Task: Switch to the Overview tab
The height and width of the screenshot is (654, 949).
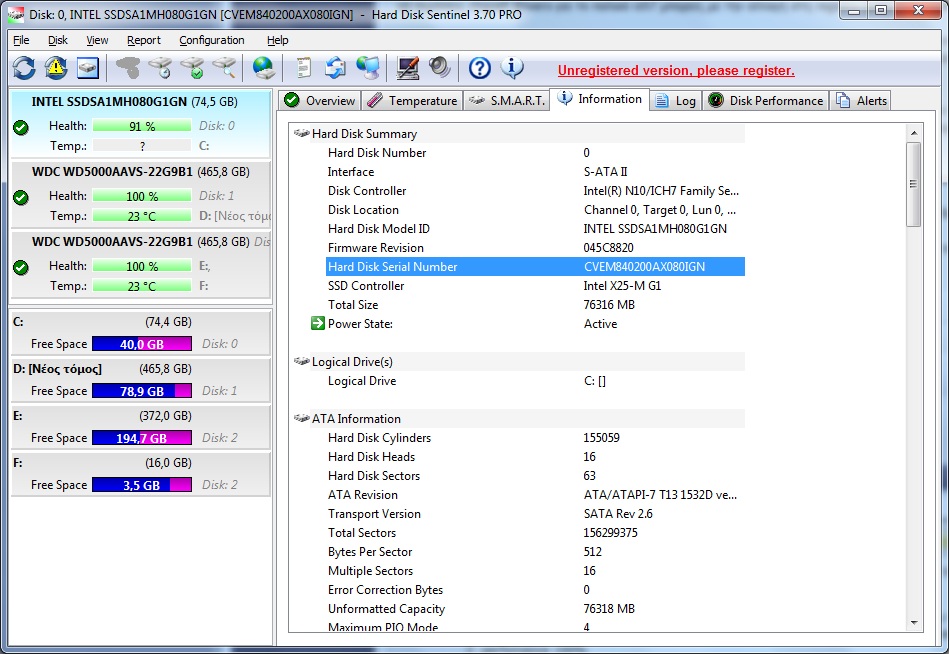Action: [x=320, y=100]
